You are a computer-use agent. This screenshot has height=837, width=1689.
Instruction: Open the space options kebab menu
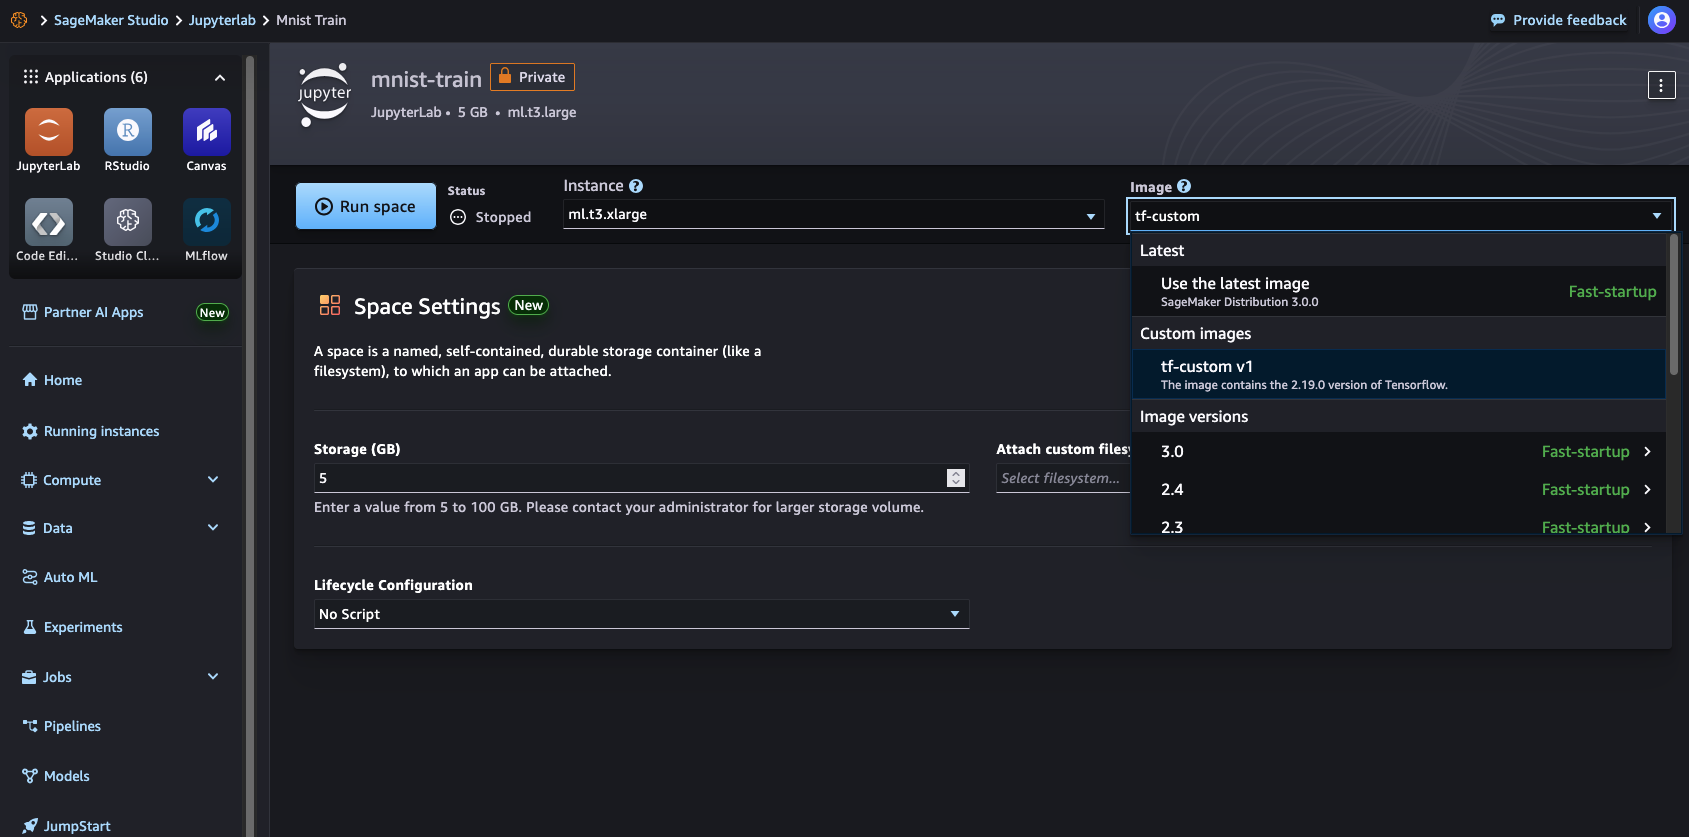(x=1661, y=85)
